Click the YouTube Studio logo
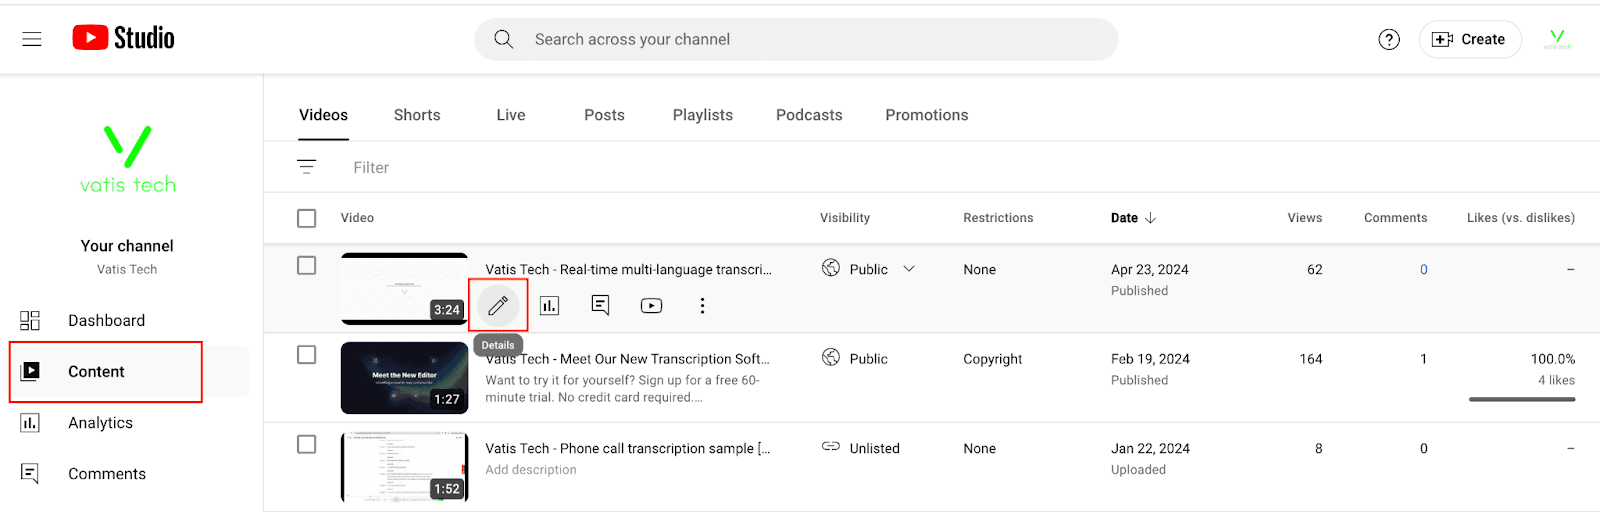 [124, 38]
